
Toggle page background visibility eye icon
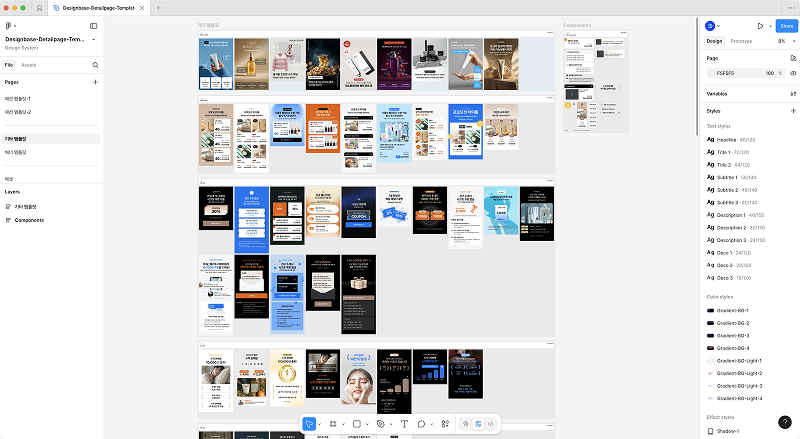tap(793, 73)
